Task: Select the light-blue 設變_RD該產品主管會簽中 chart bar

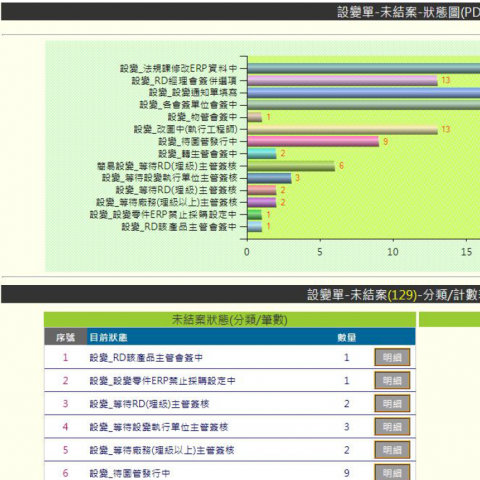Action: (255, 227)
